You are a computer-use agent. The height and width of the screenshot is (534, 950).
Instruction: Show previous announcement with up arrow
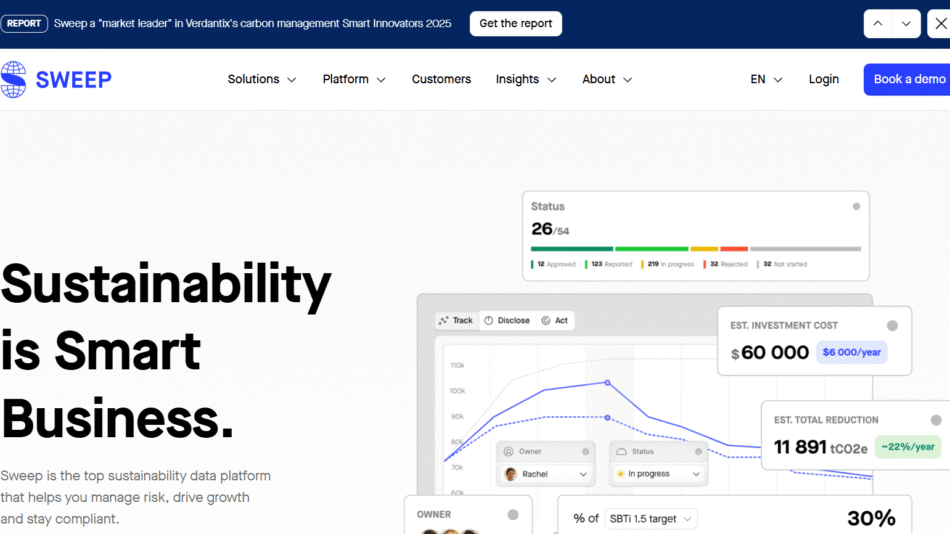point(878,24)
